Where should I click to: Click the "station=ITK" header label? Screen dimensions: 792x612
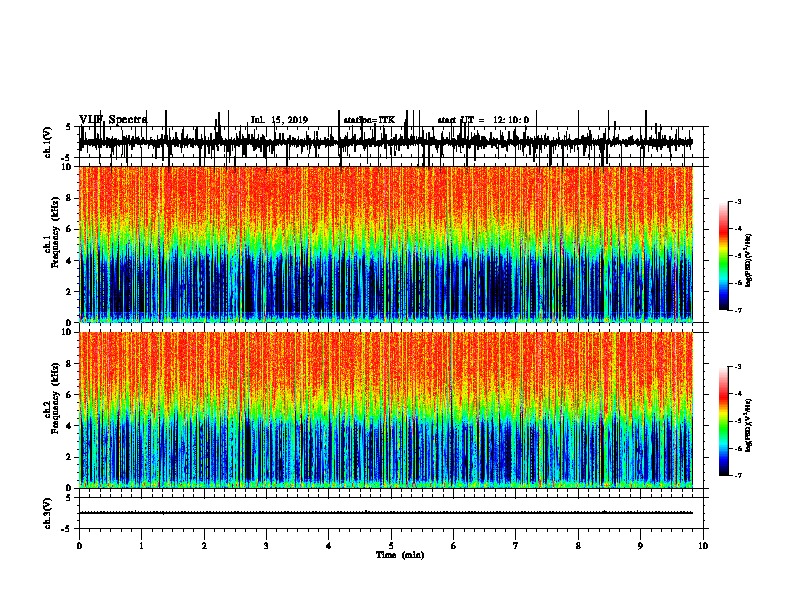(x=369, y=120)
